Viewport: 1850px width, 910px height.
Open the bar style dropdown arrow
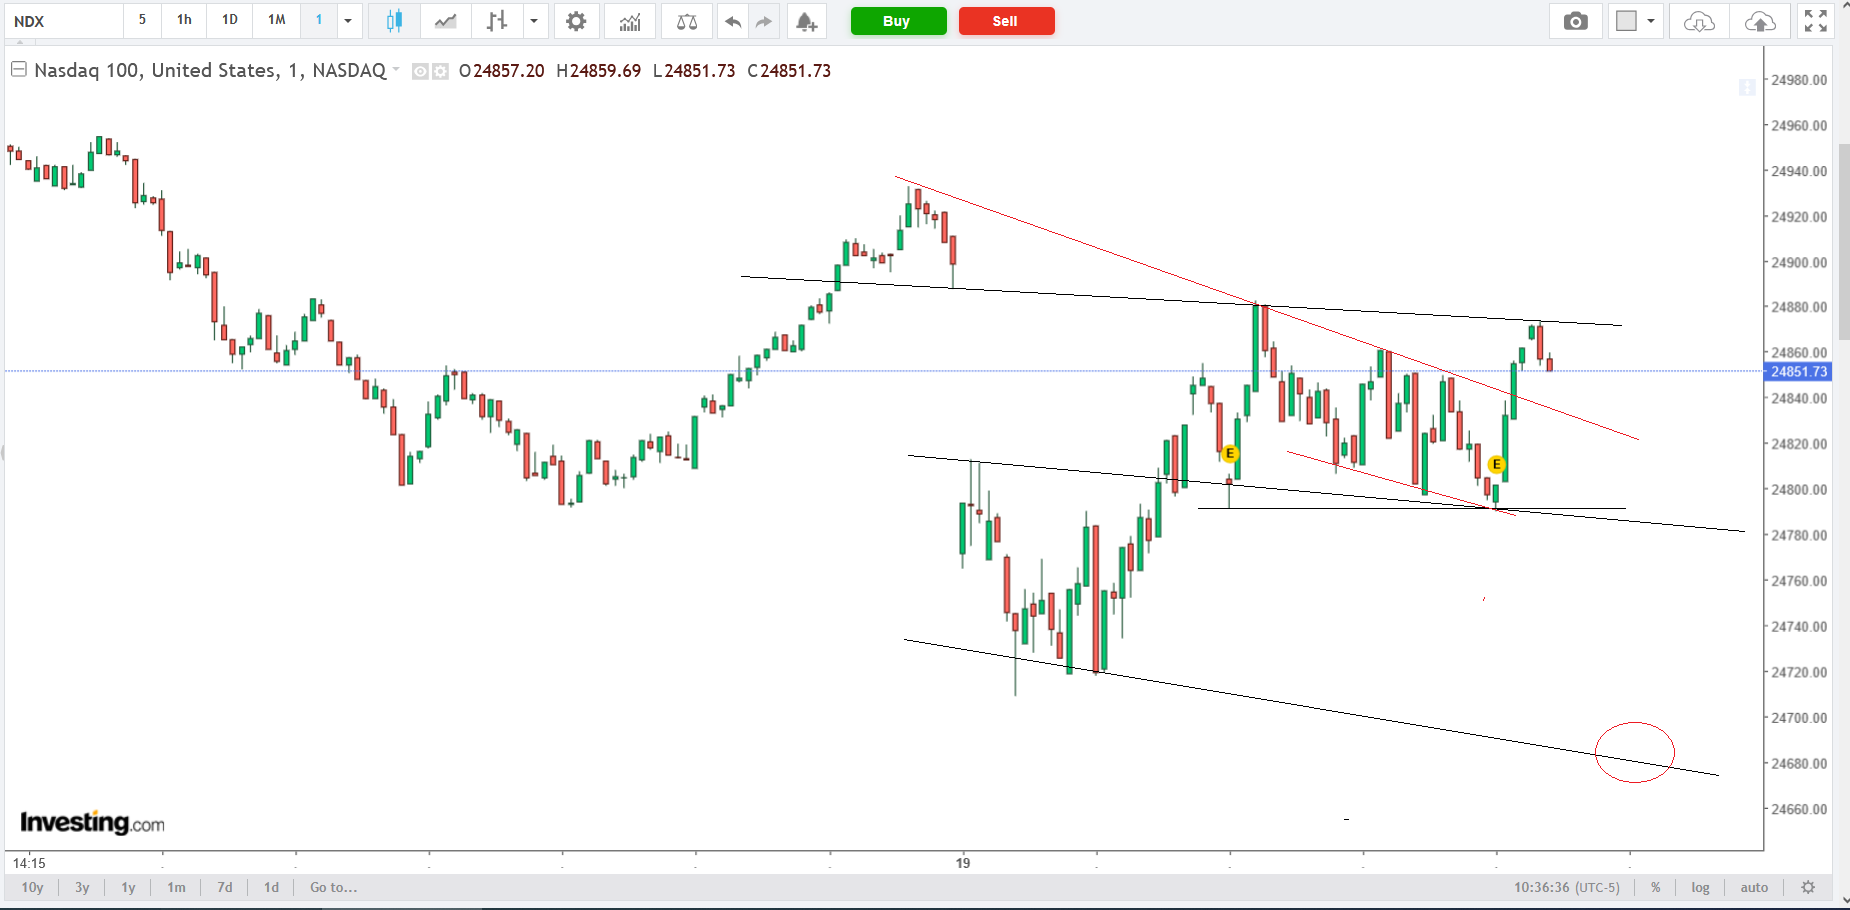pos(534,21)
